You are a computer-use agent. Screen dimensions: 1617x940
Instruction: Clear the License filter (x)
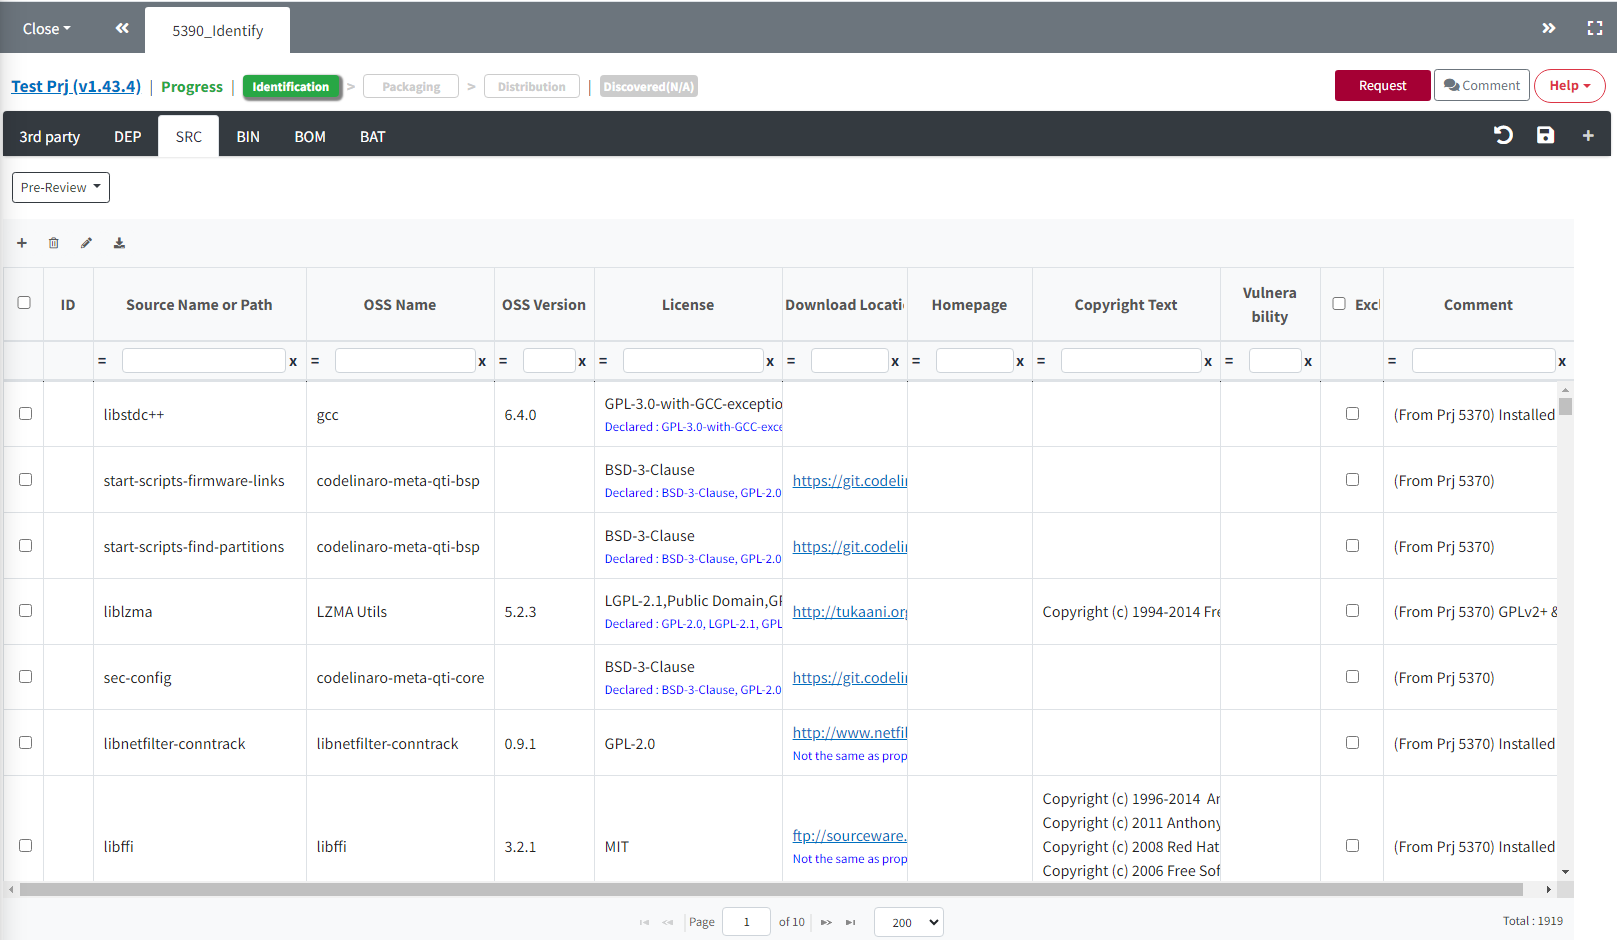coord(770,361)
